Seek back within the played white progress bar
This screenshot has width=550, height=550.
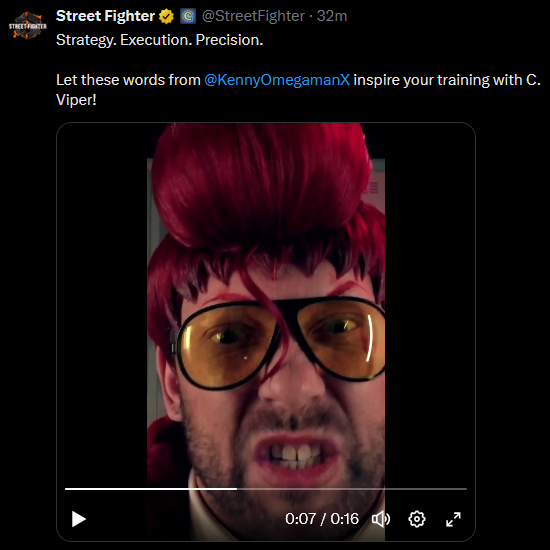[x=151, y=488]
